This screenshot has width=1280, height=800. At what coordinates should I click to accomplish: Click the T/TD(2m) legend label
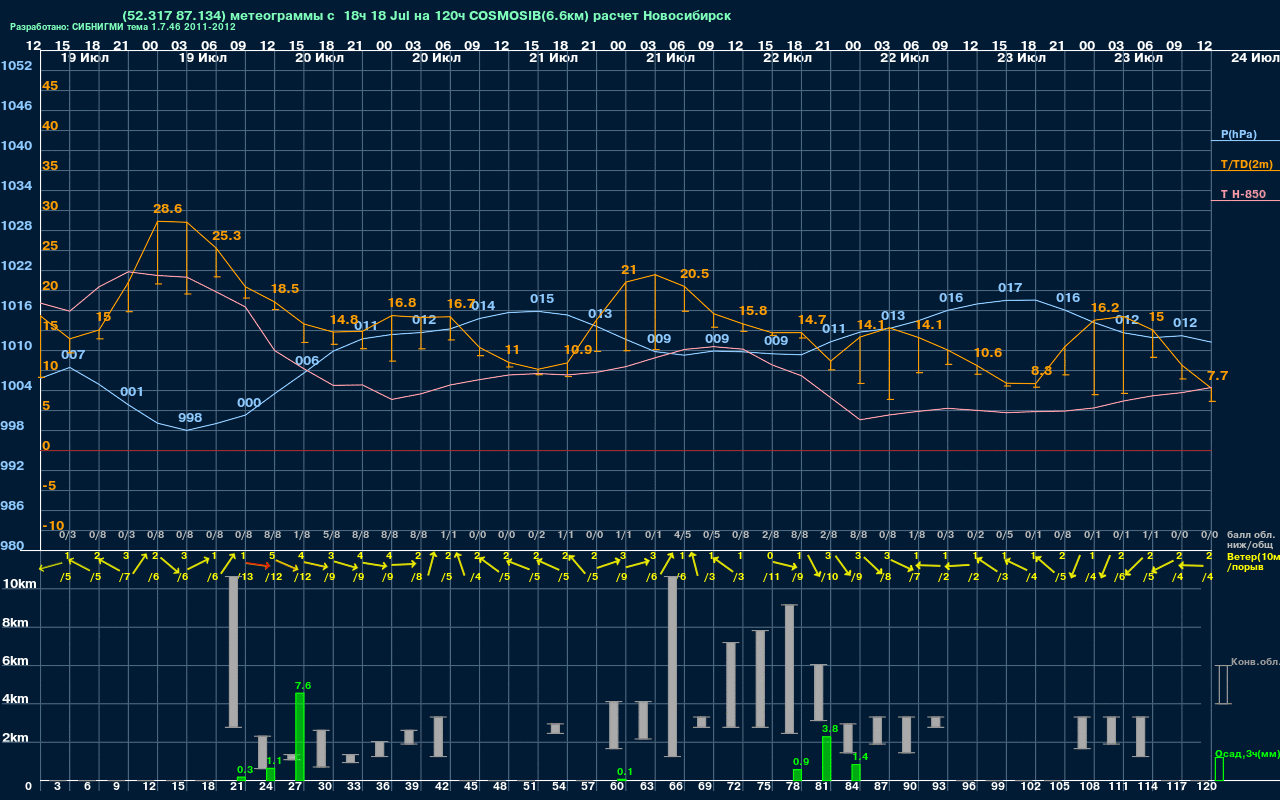1246,164
